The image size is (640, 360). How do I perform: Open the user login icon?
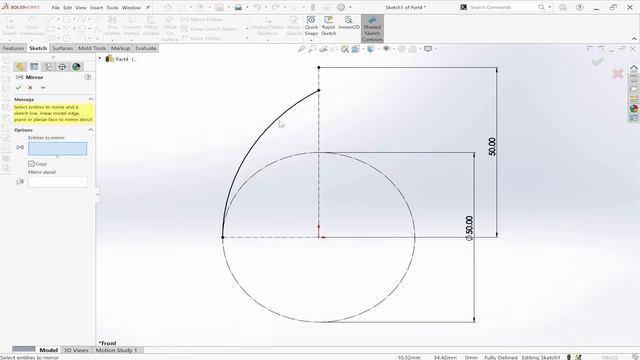pyautogui.click(x=562, y=7)
